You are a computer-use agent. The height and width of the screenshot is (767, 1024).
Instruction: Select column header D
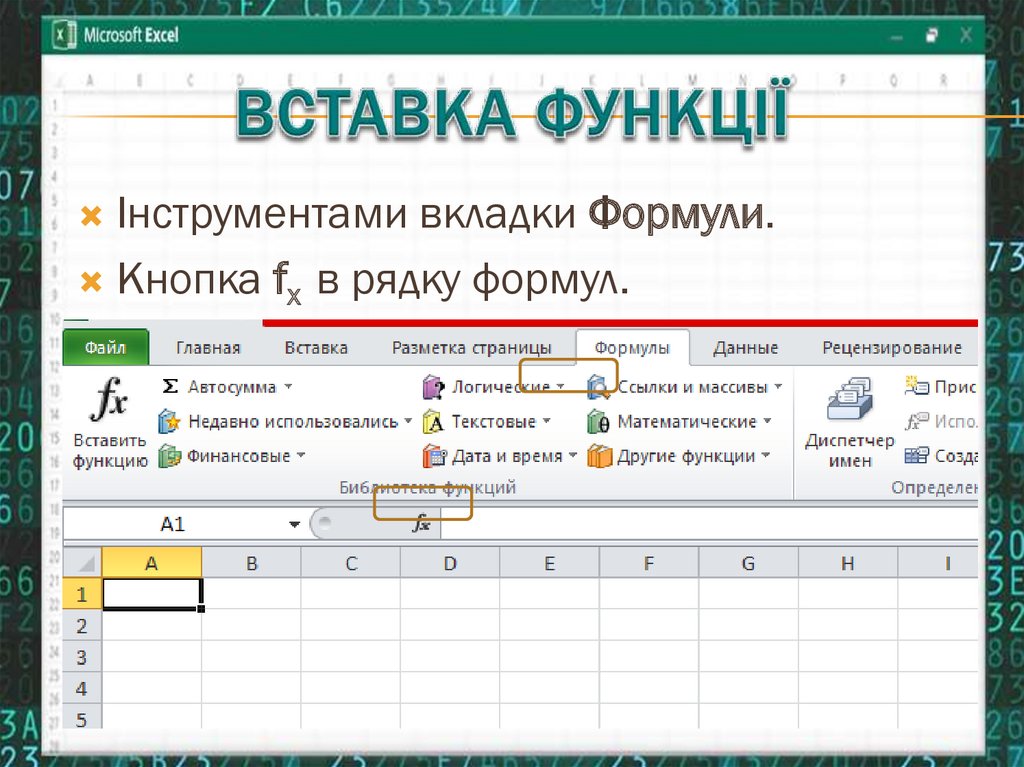[x=450, y=563]
